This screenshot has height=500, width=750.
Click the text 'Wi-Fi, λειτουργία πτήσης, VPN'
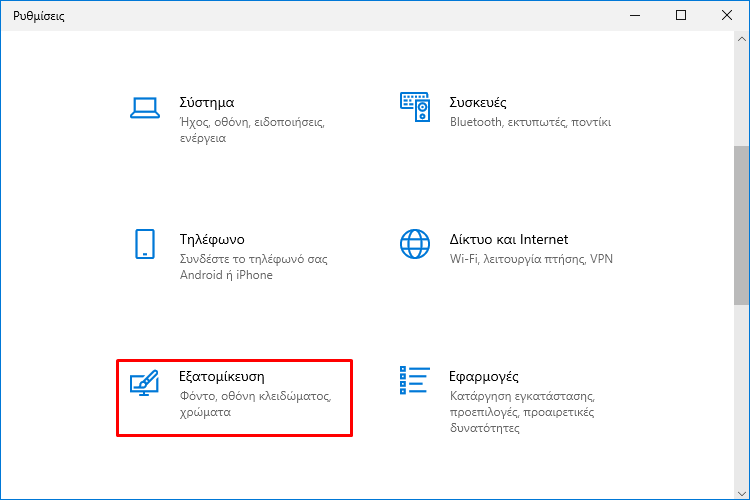click(531, 259)
